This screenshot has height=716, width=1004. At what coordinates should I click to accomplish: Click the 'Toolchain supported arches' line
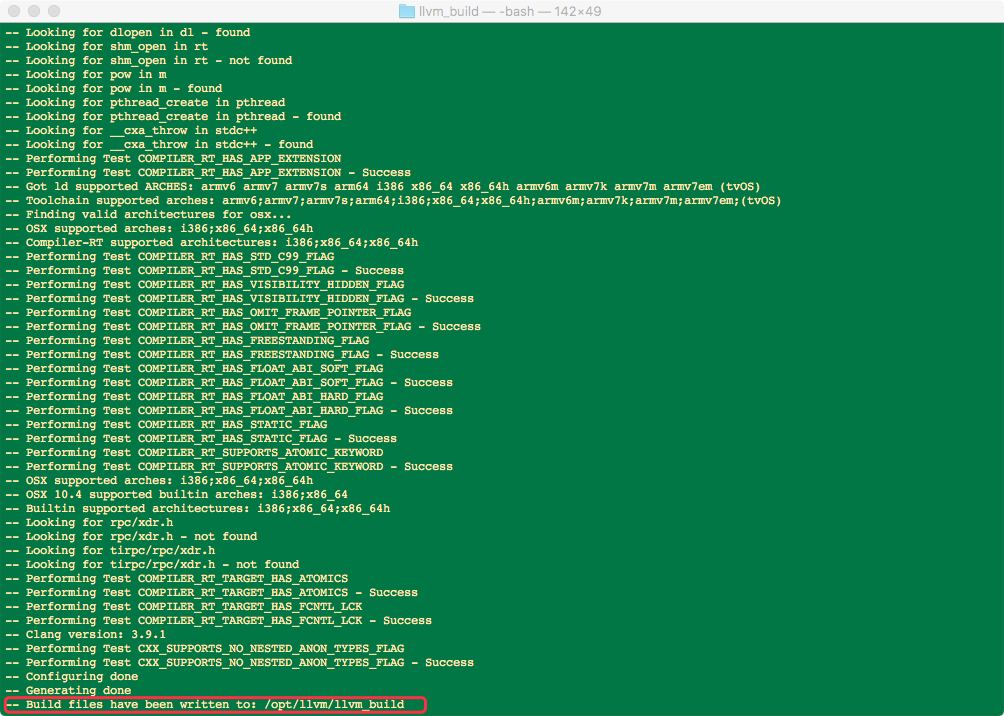[x=394, y=201]
